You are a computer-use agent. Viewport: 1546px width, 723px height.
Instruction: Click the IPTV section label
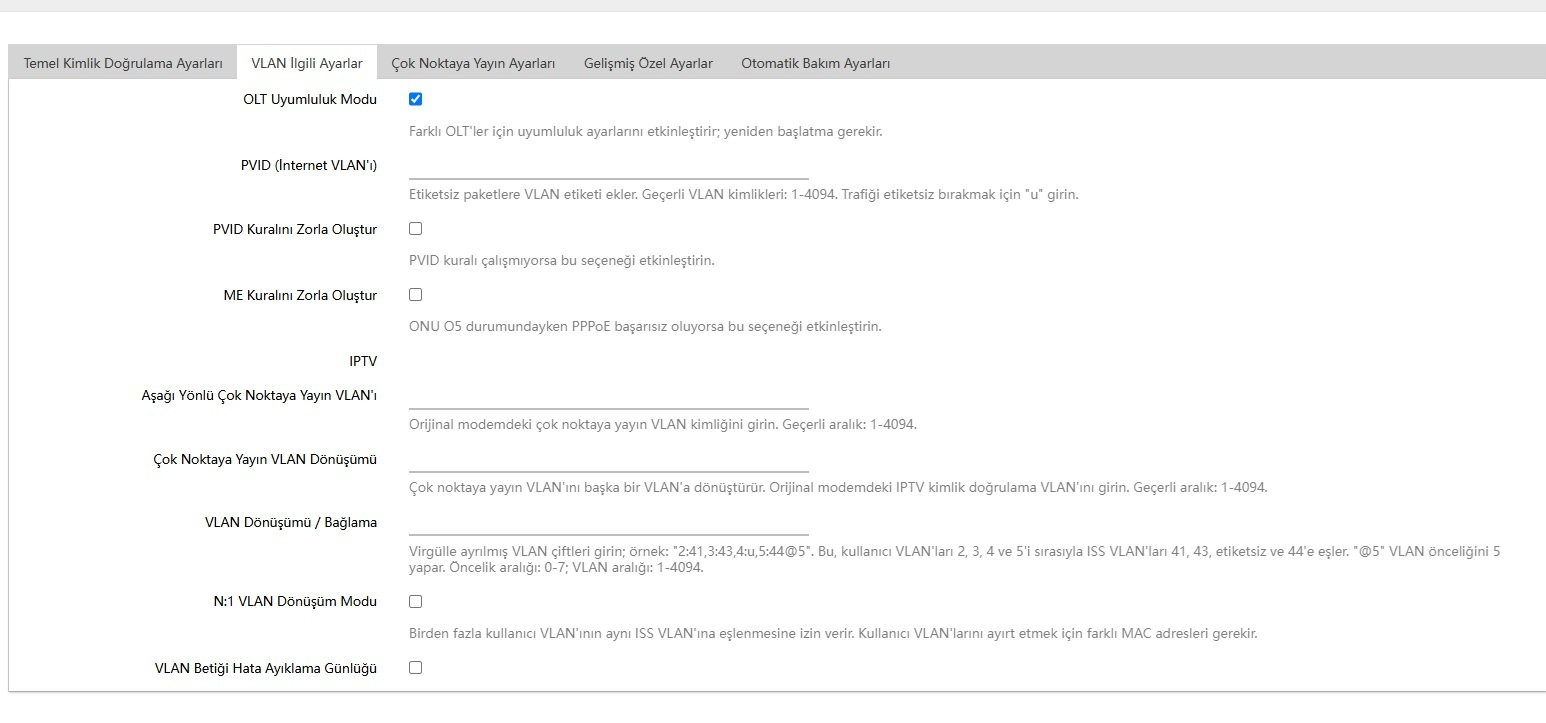tap(363, 361)
